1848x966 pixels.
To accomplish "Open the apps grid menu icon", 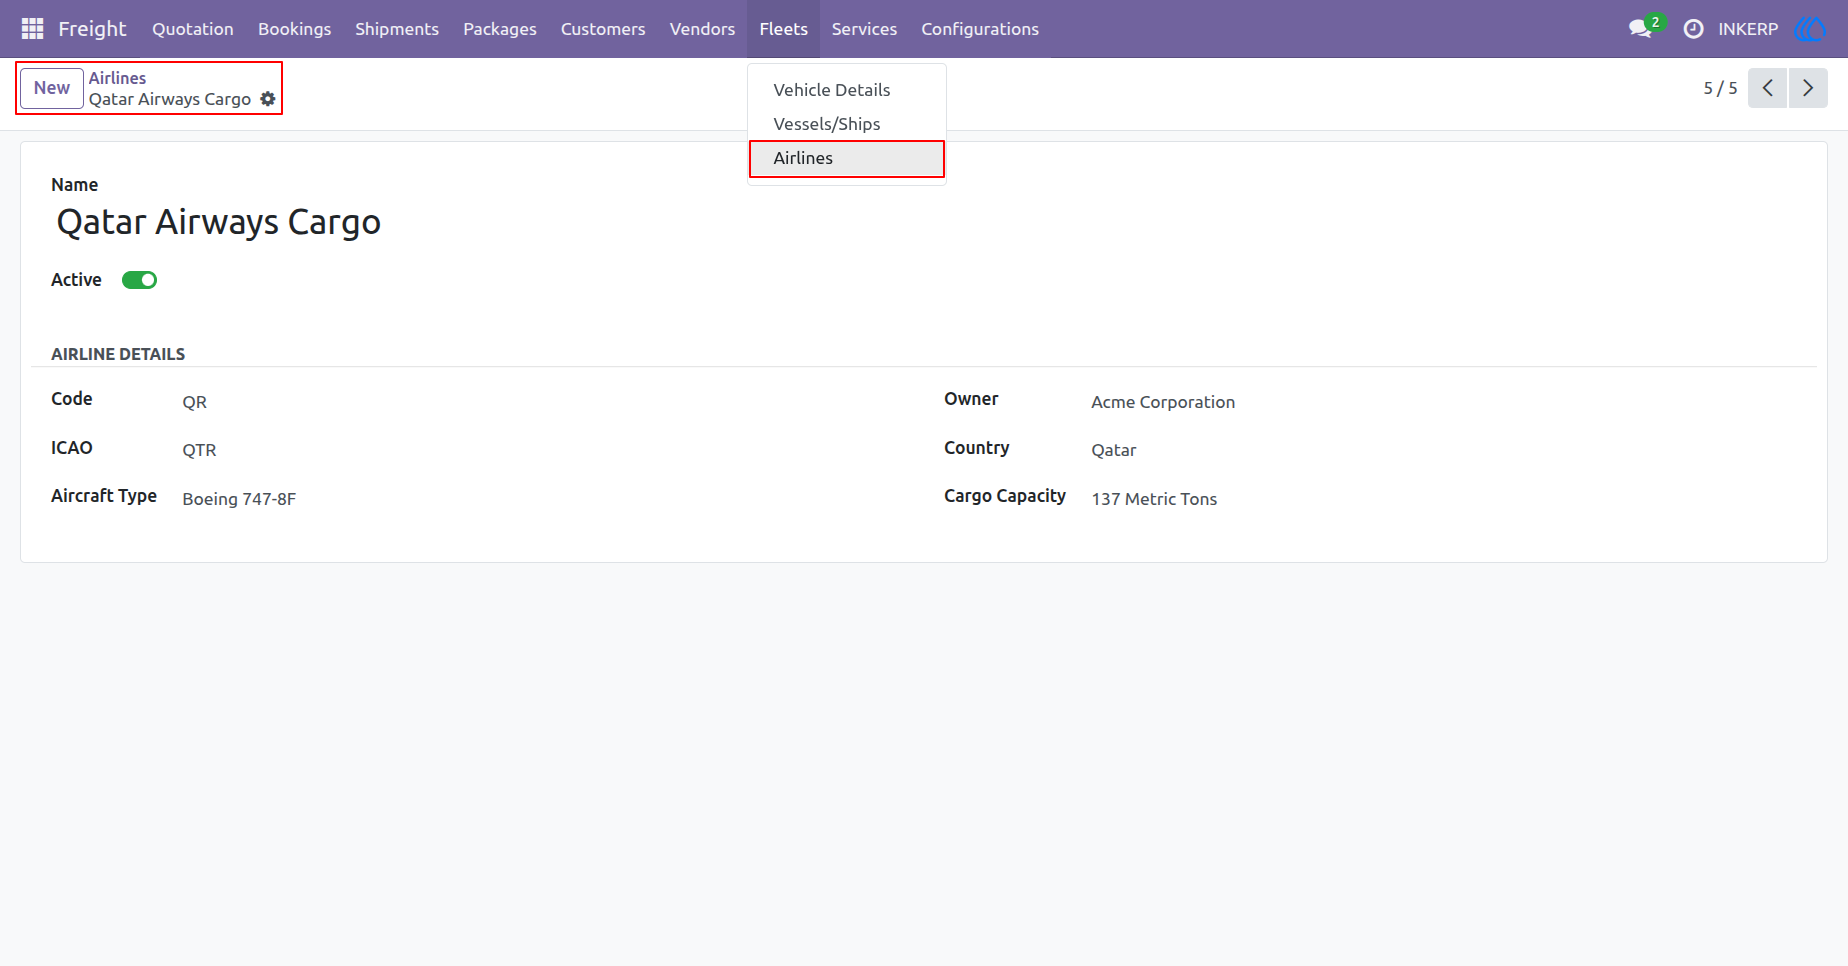I will pyautogui.click(x=32, y=29).
